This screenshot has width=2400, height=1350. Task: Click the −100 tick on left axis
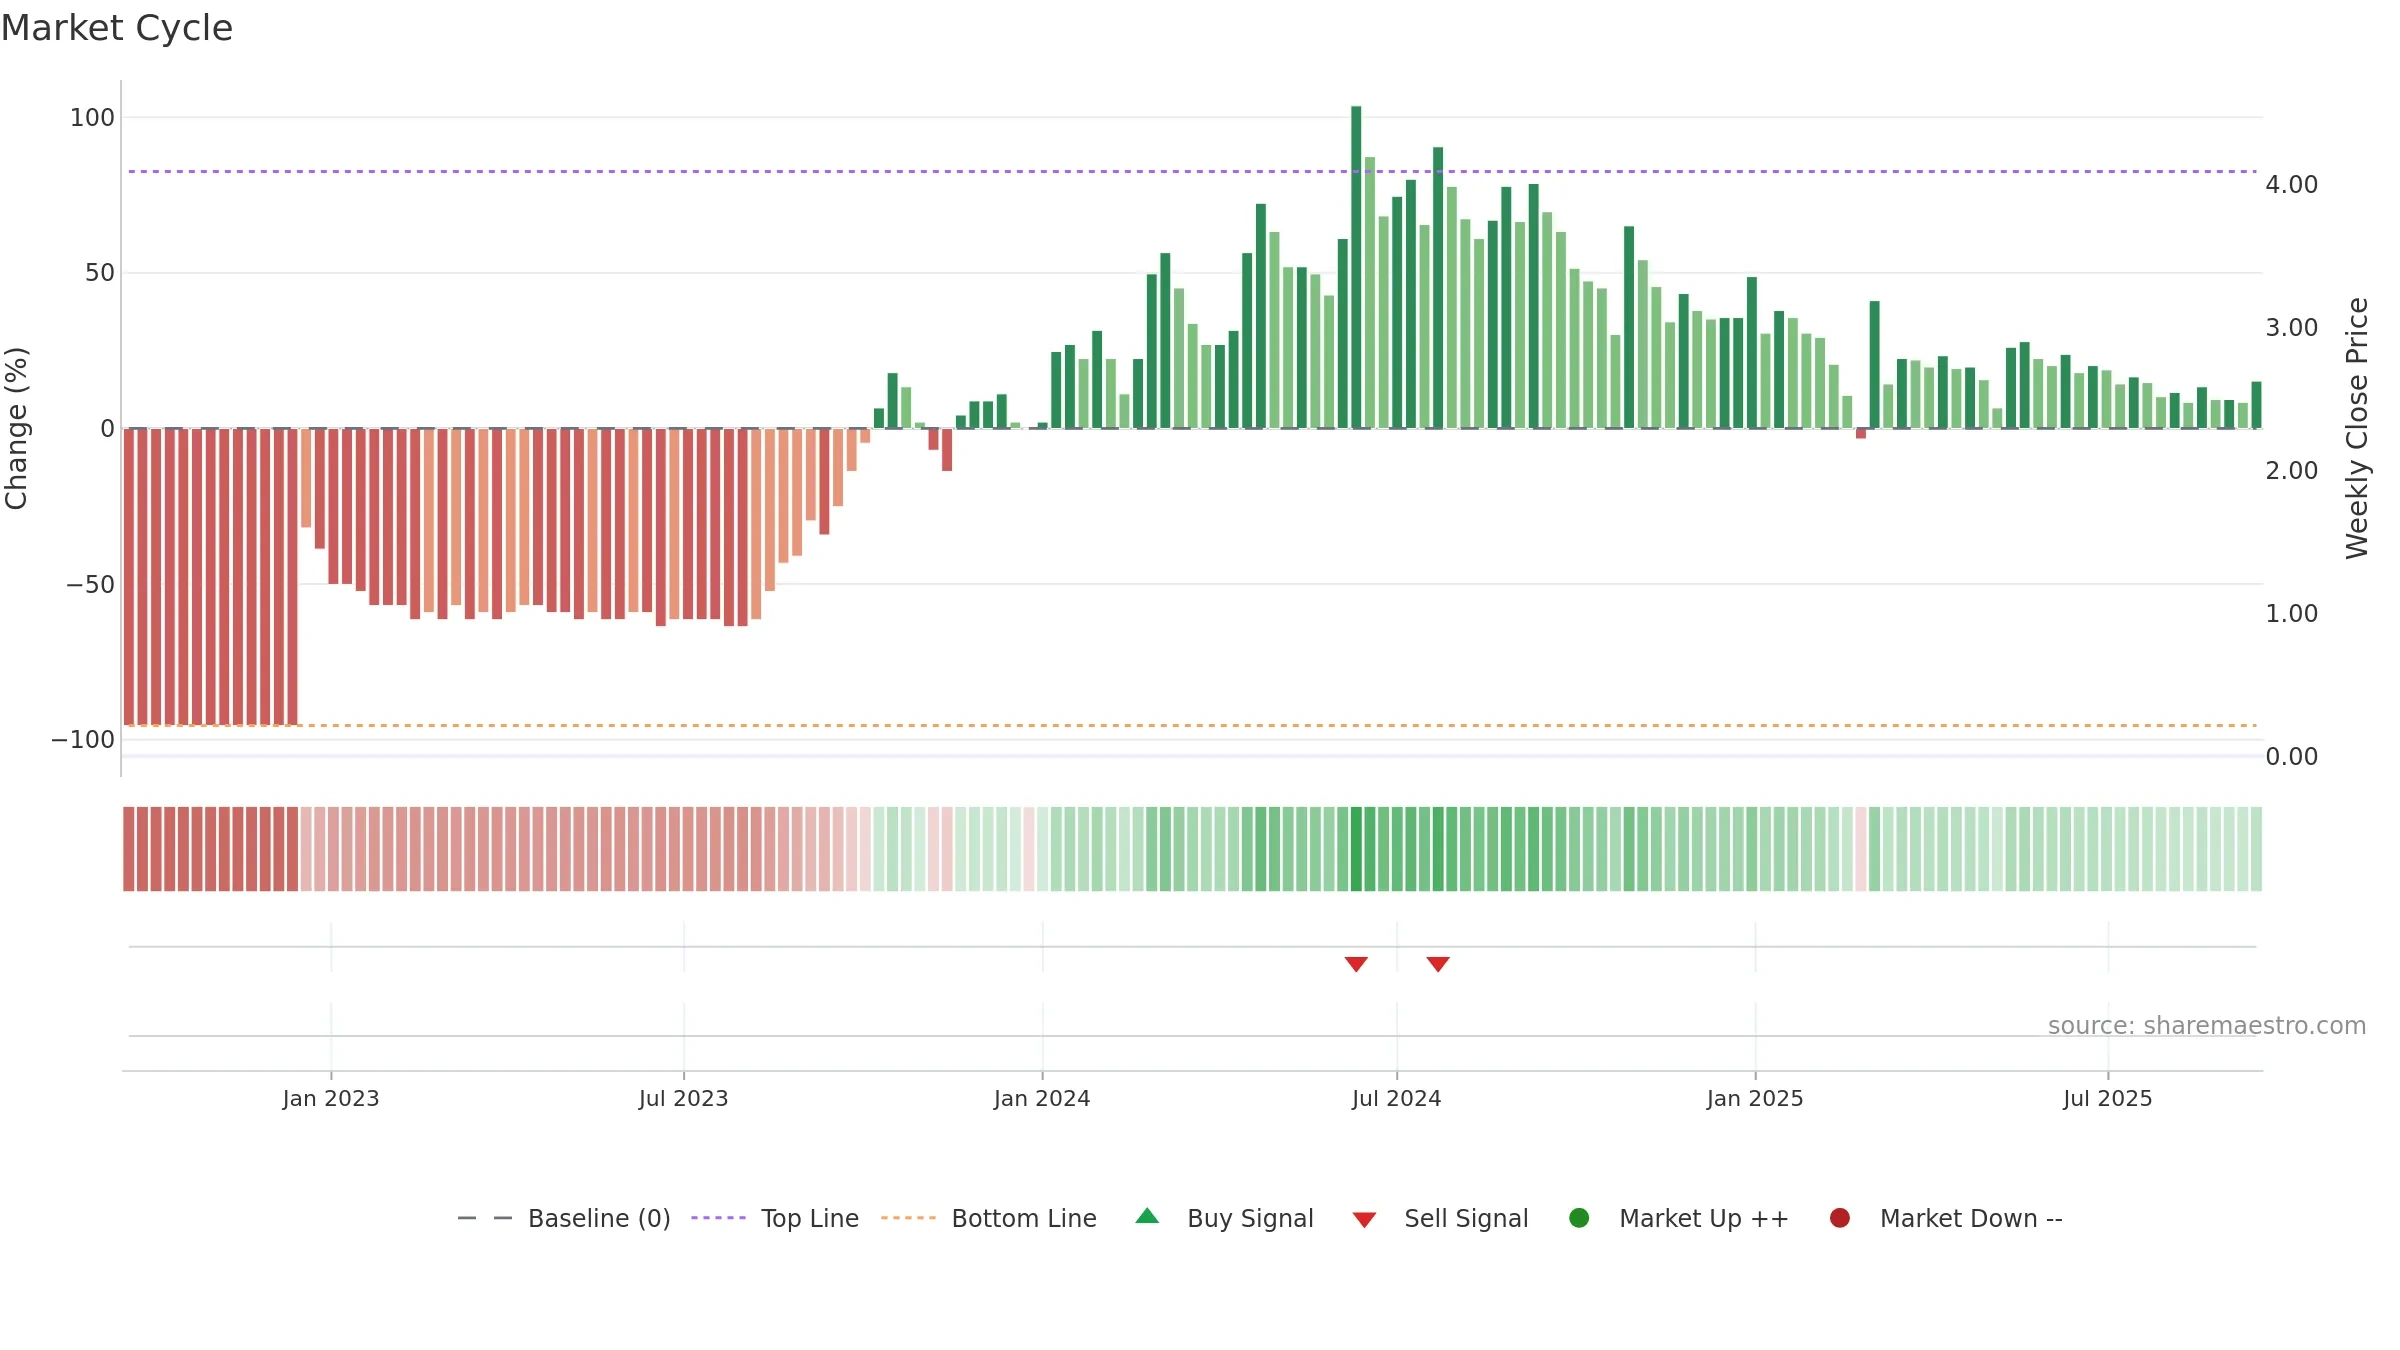point(83,740)
